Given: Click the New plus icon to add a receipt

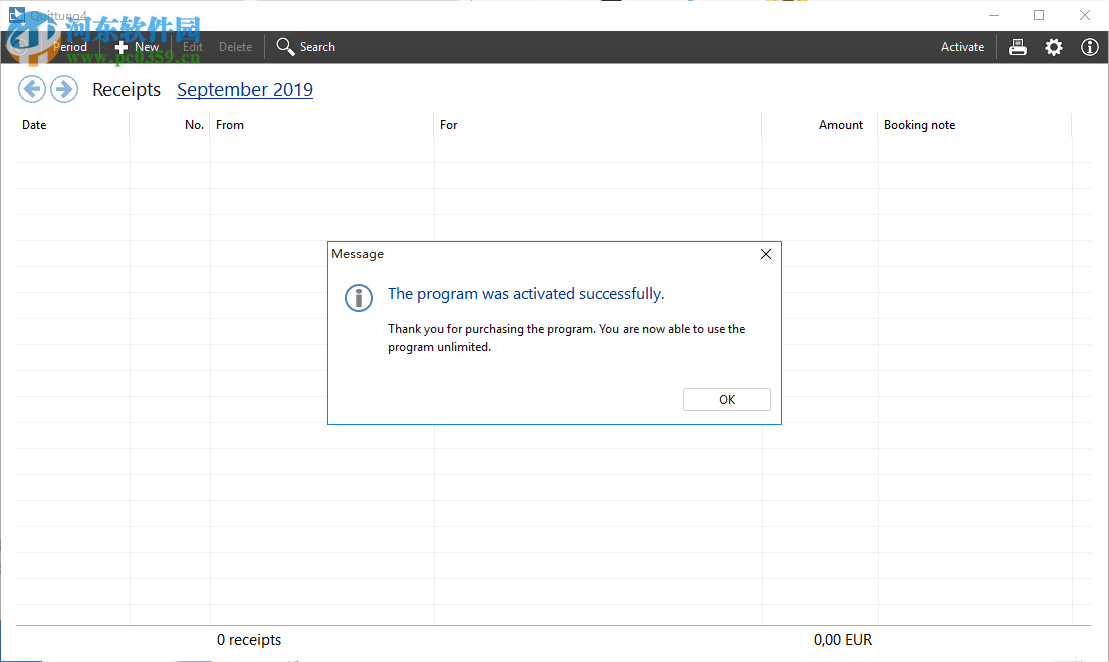Looking at the screenshot, I should pyautogui.click(x=122, y=47).
